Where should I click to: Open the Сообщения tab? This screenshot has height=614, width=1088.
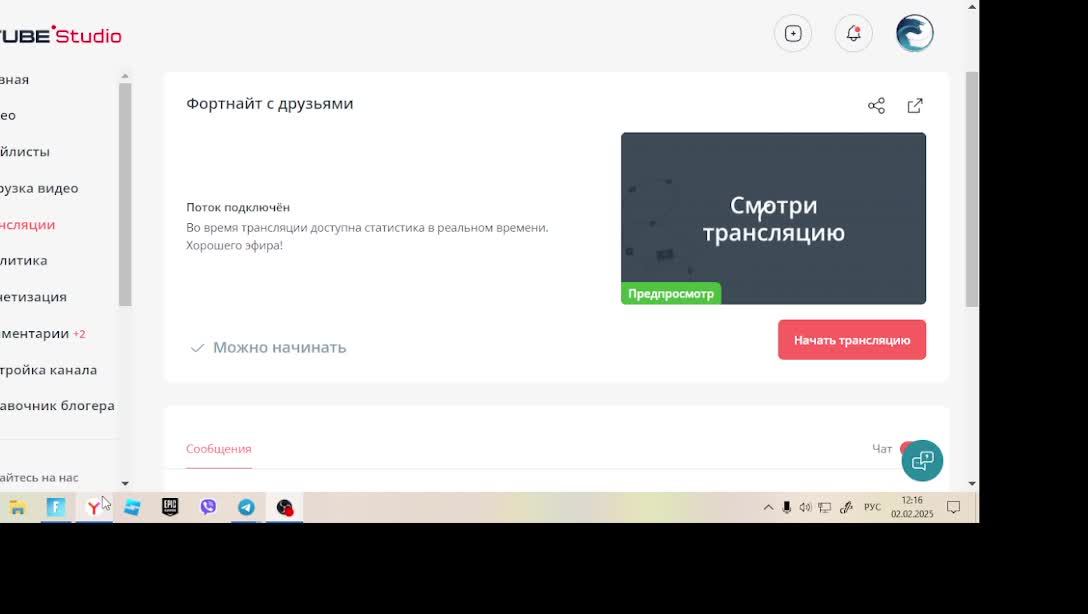[219, 449]
